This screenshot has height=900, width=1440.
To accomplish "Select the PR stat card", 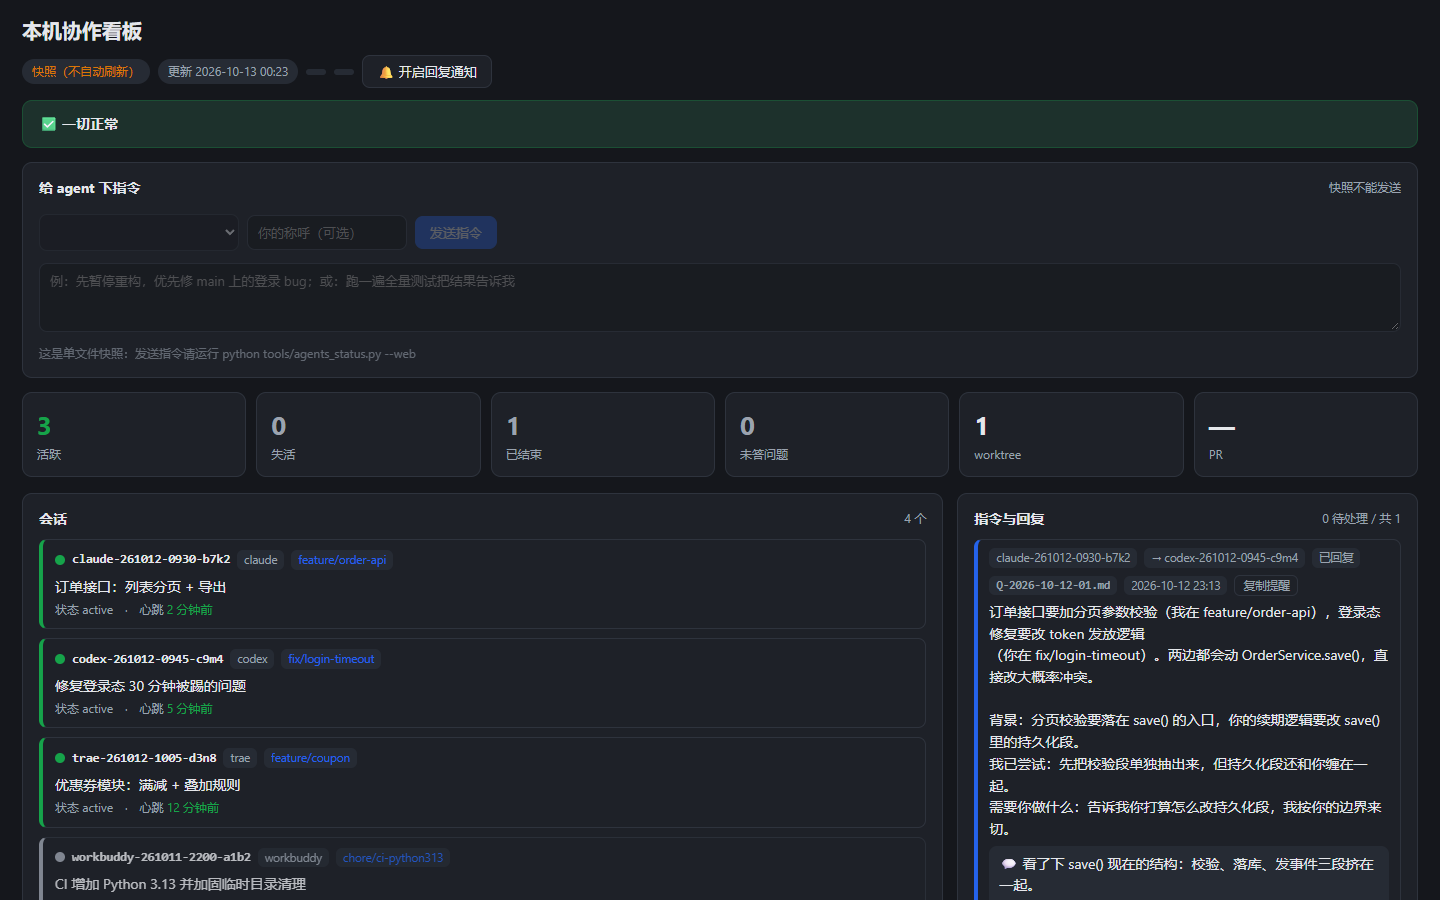I will tap(1306, 435).
